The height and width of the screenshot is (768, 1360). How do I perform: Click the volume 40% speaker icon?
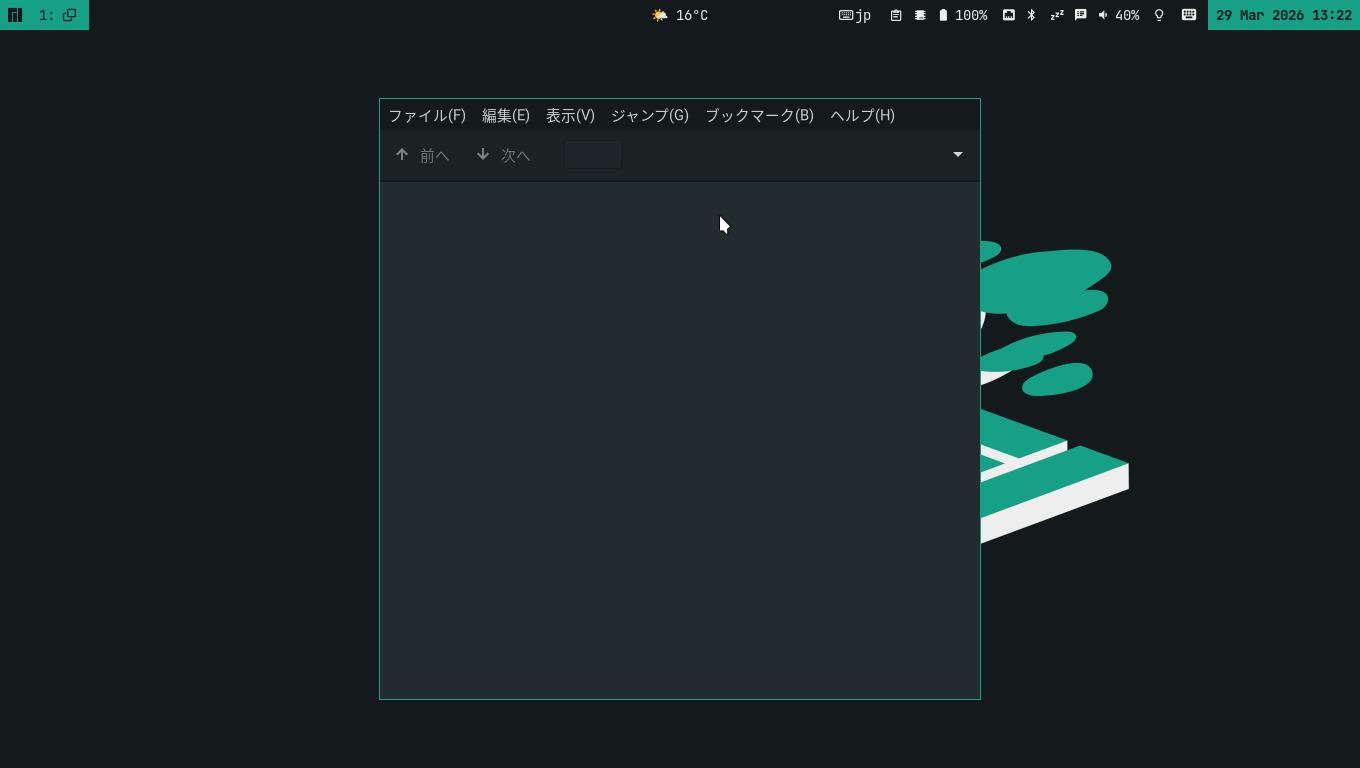1103,15
